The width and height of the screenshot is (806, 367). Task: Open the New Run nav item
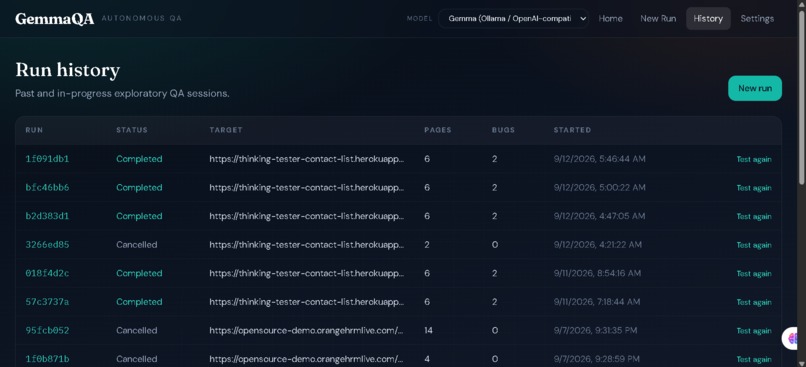pos(658,19)
